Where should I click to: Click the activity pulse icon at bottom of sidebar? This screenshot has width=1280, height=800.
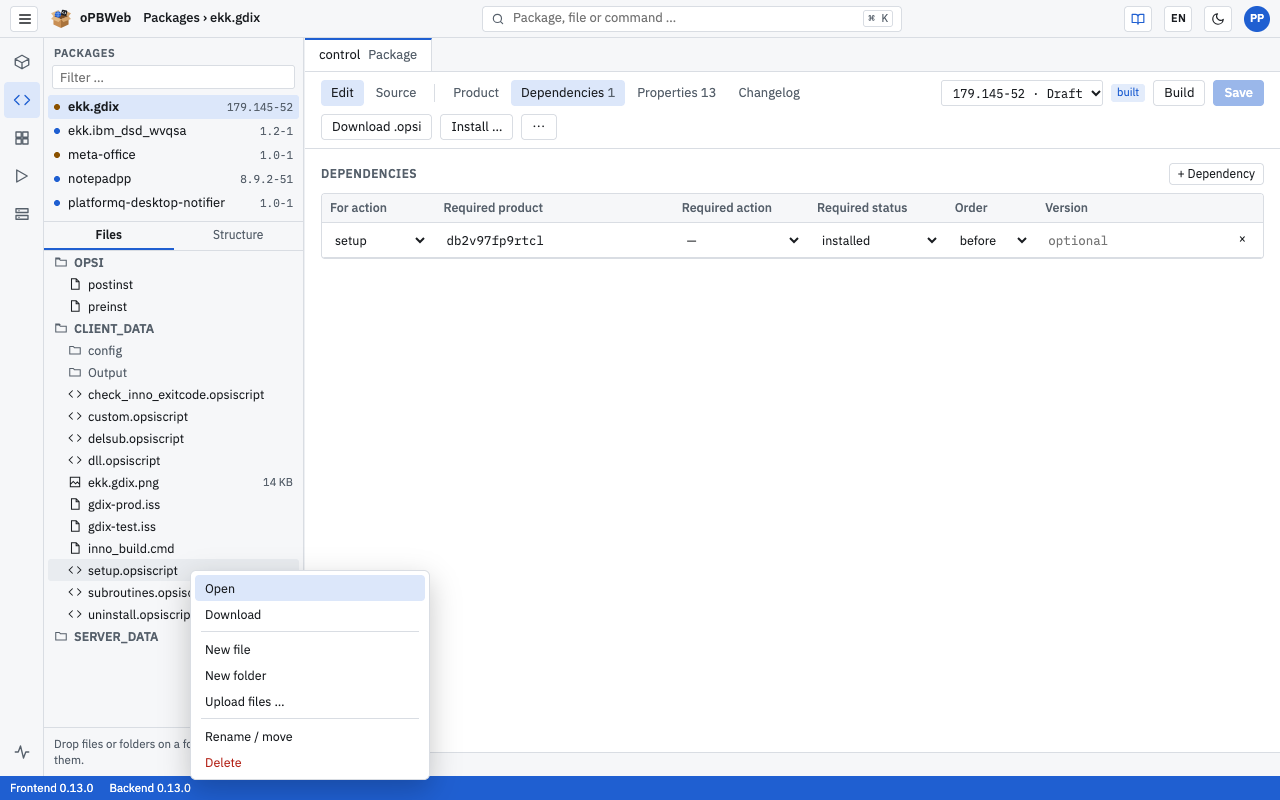click(x=22, y=752)
